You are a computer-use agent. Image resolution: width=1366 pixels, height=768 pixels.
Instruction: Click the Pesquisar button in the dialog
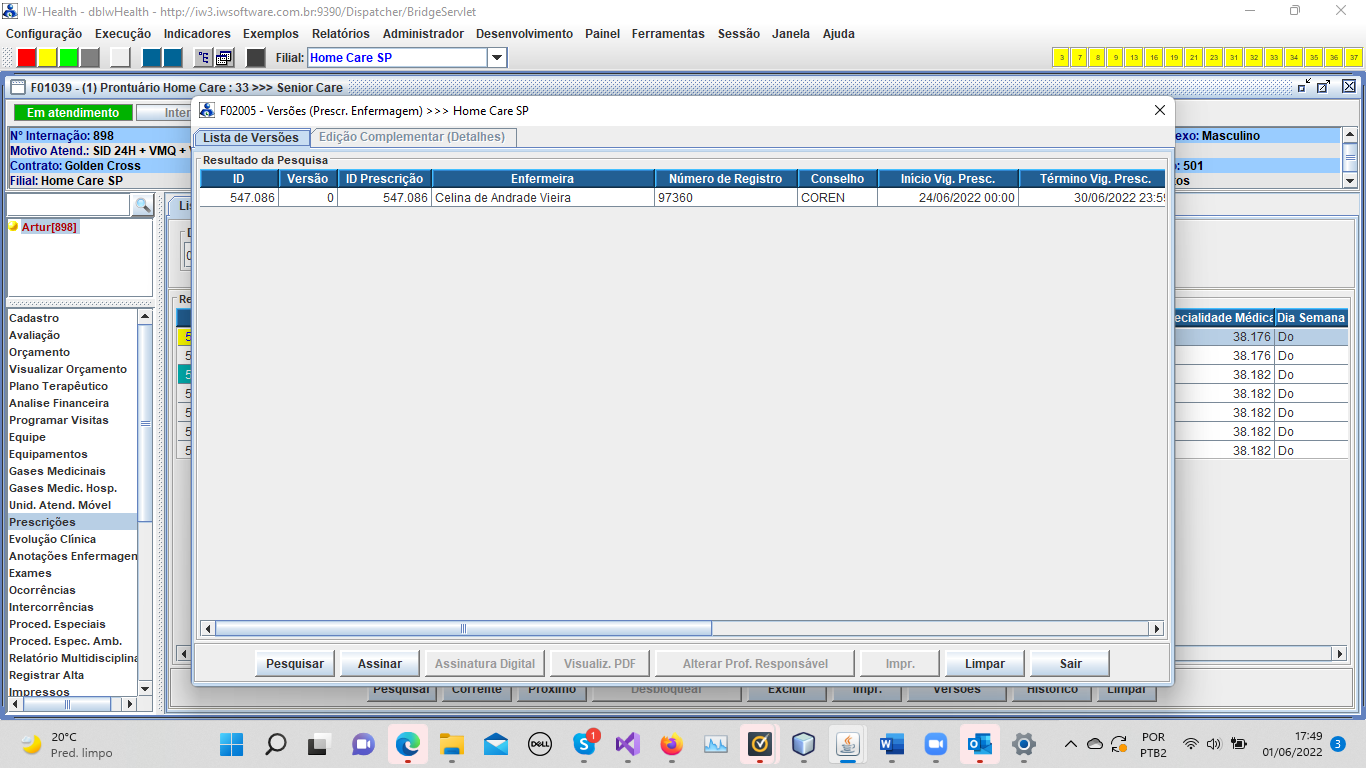pyautogui.click(x=295, y=664)
